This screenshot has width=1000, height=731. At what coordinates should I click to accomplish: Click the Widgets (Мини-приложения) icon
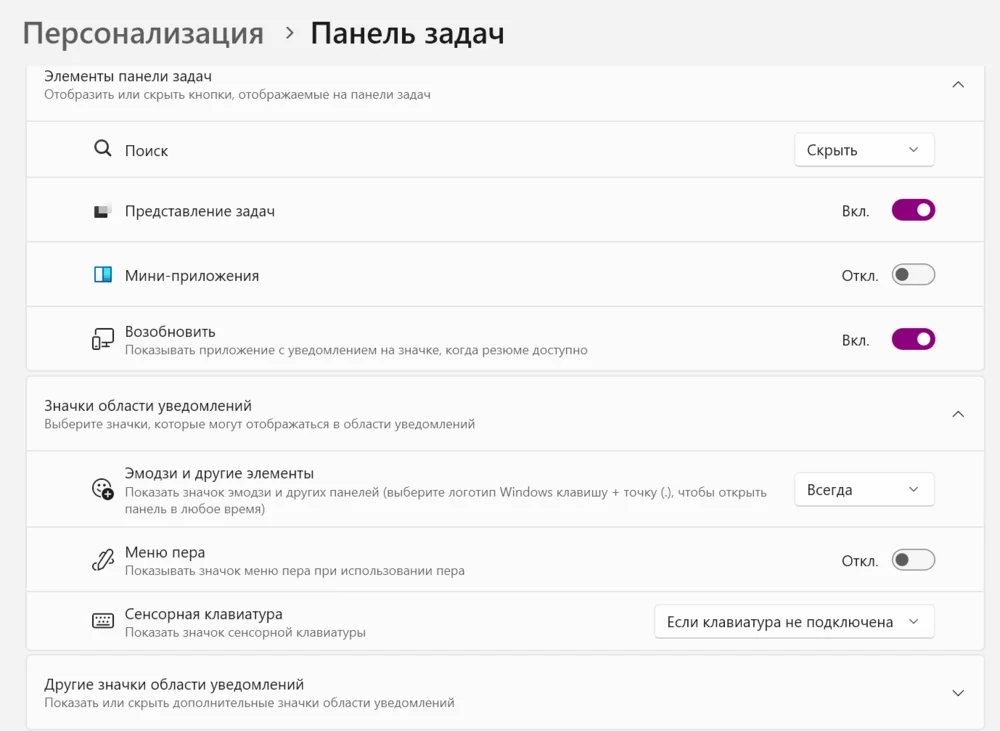point(103,275)
